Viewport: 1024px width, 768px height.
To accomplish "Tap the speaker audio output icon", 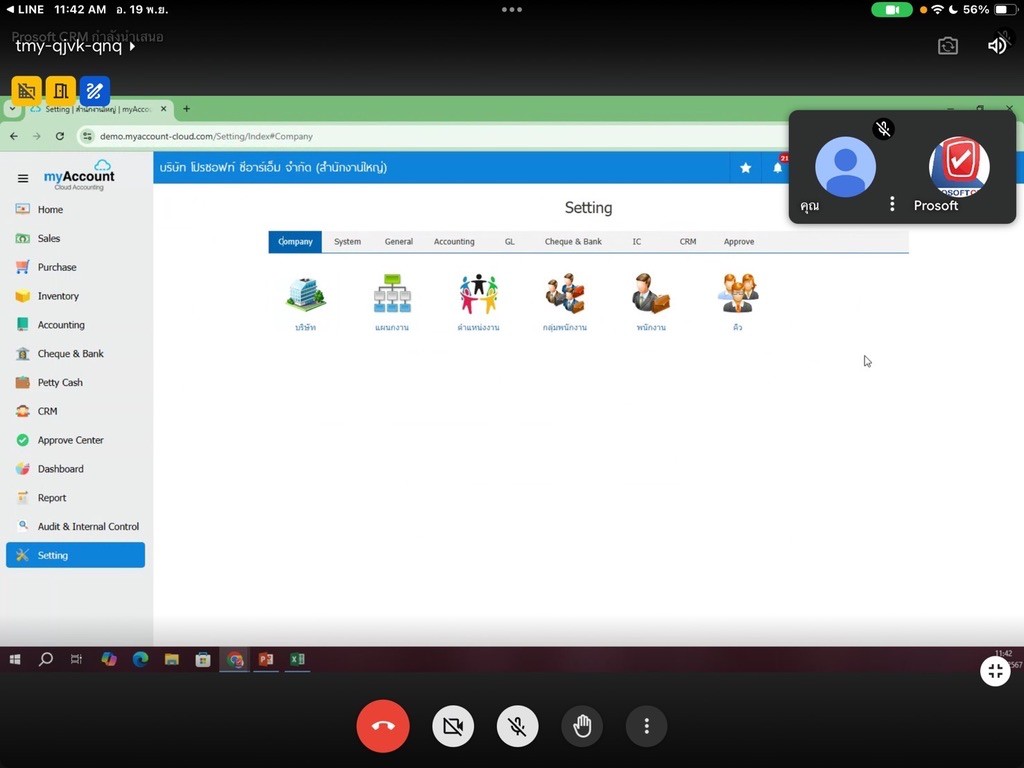I will tap(997, 46).
